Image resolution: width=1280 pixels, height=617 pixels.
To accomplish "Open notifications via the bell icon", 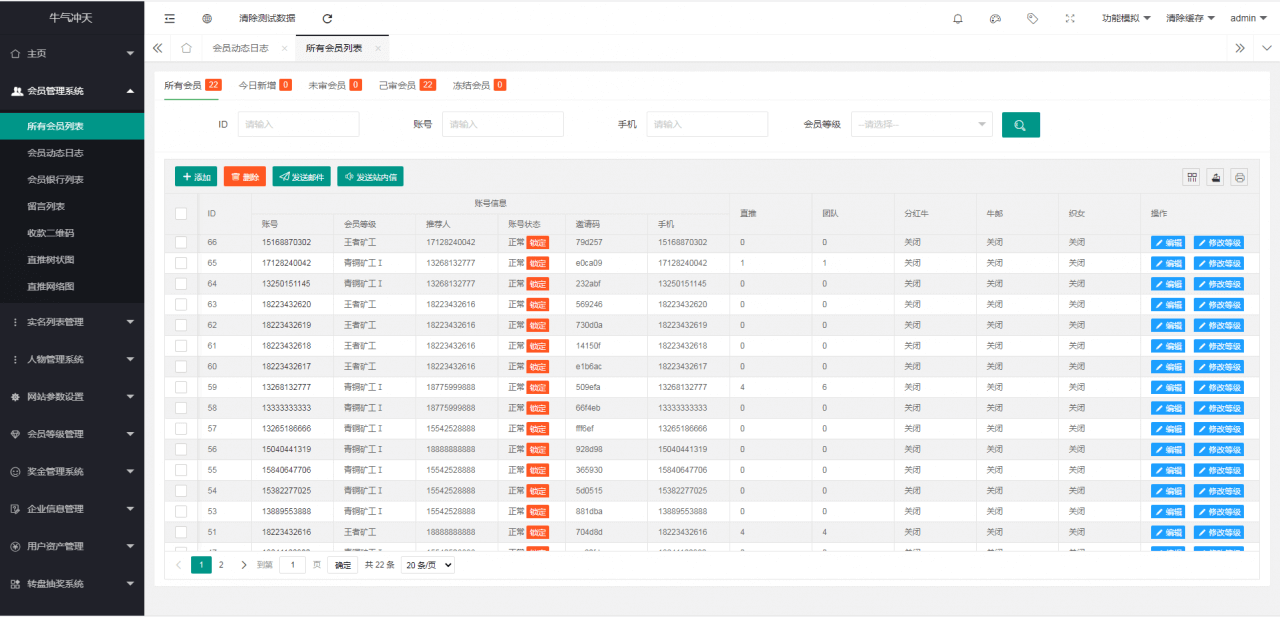I will [x=958, y=18].
